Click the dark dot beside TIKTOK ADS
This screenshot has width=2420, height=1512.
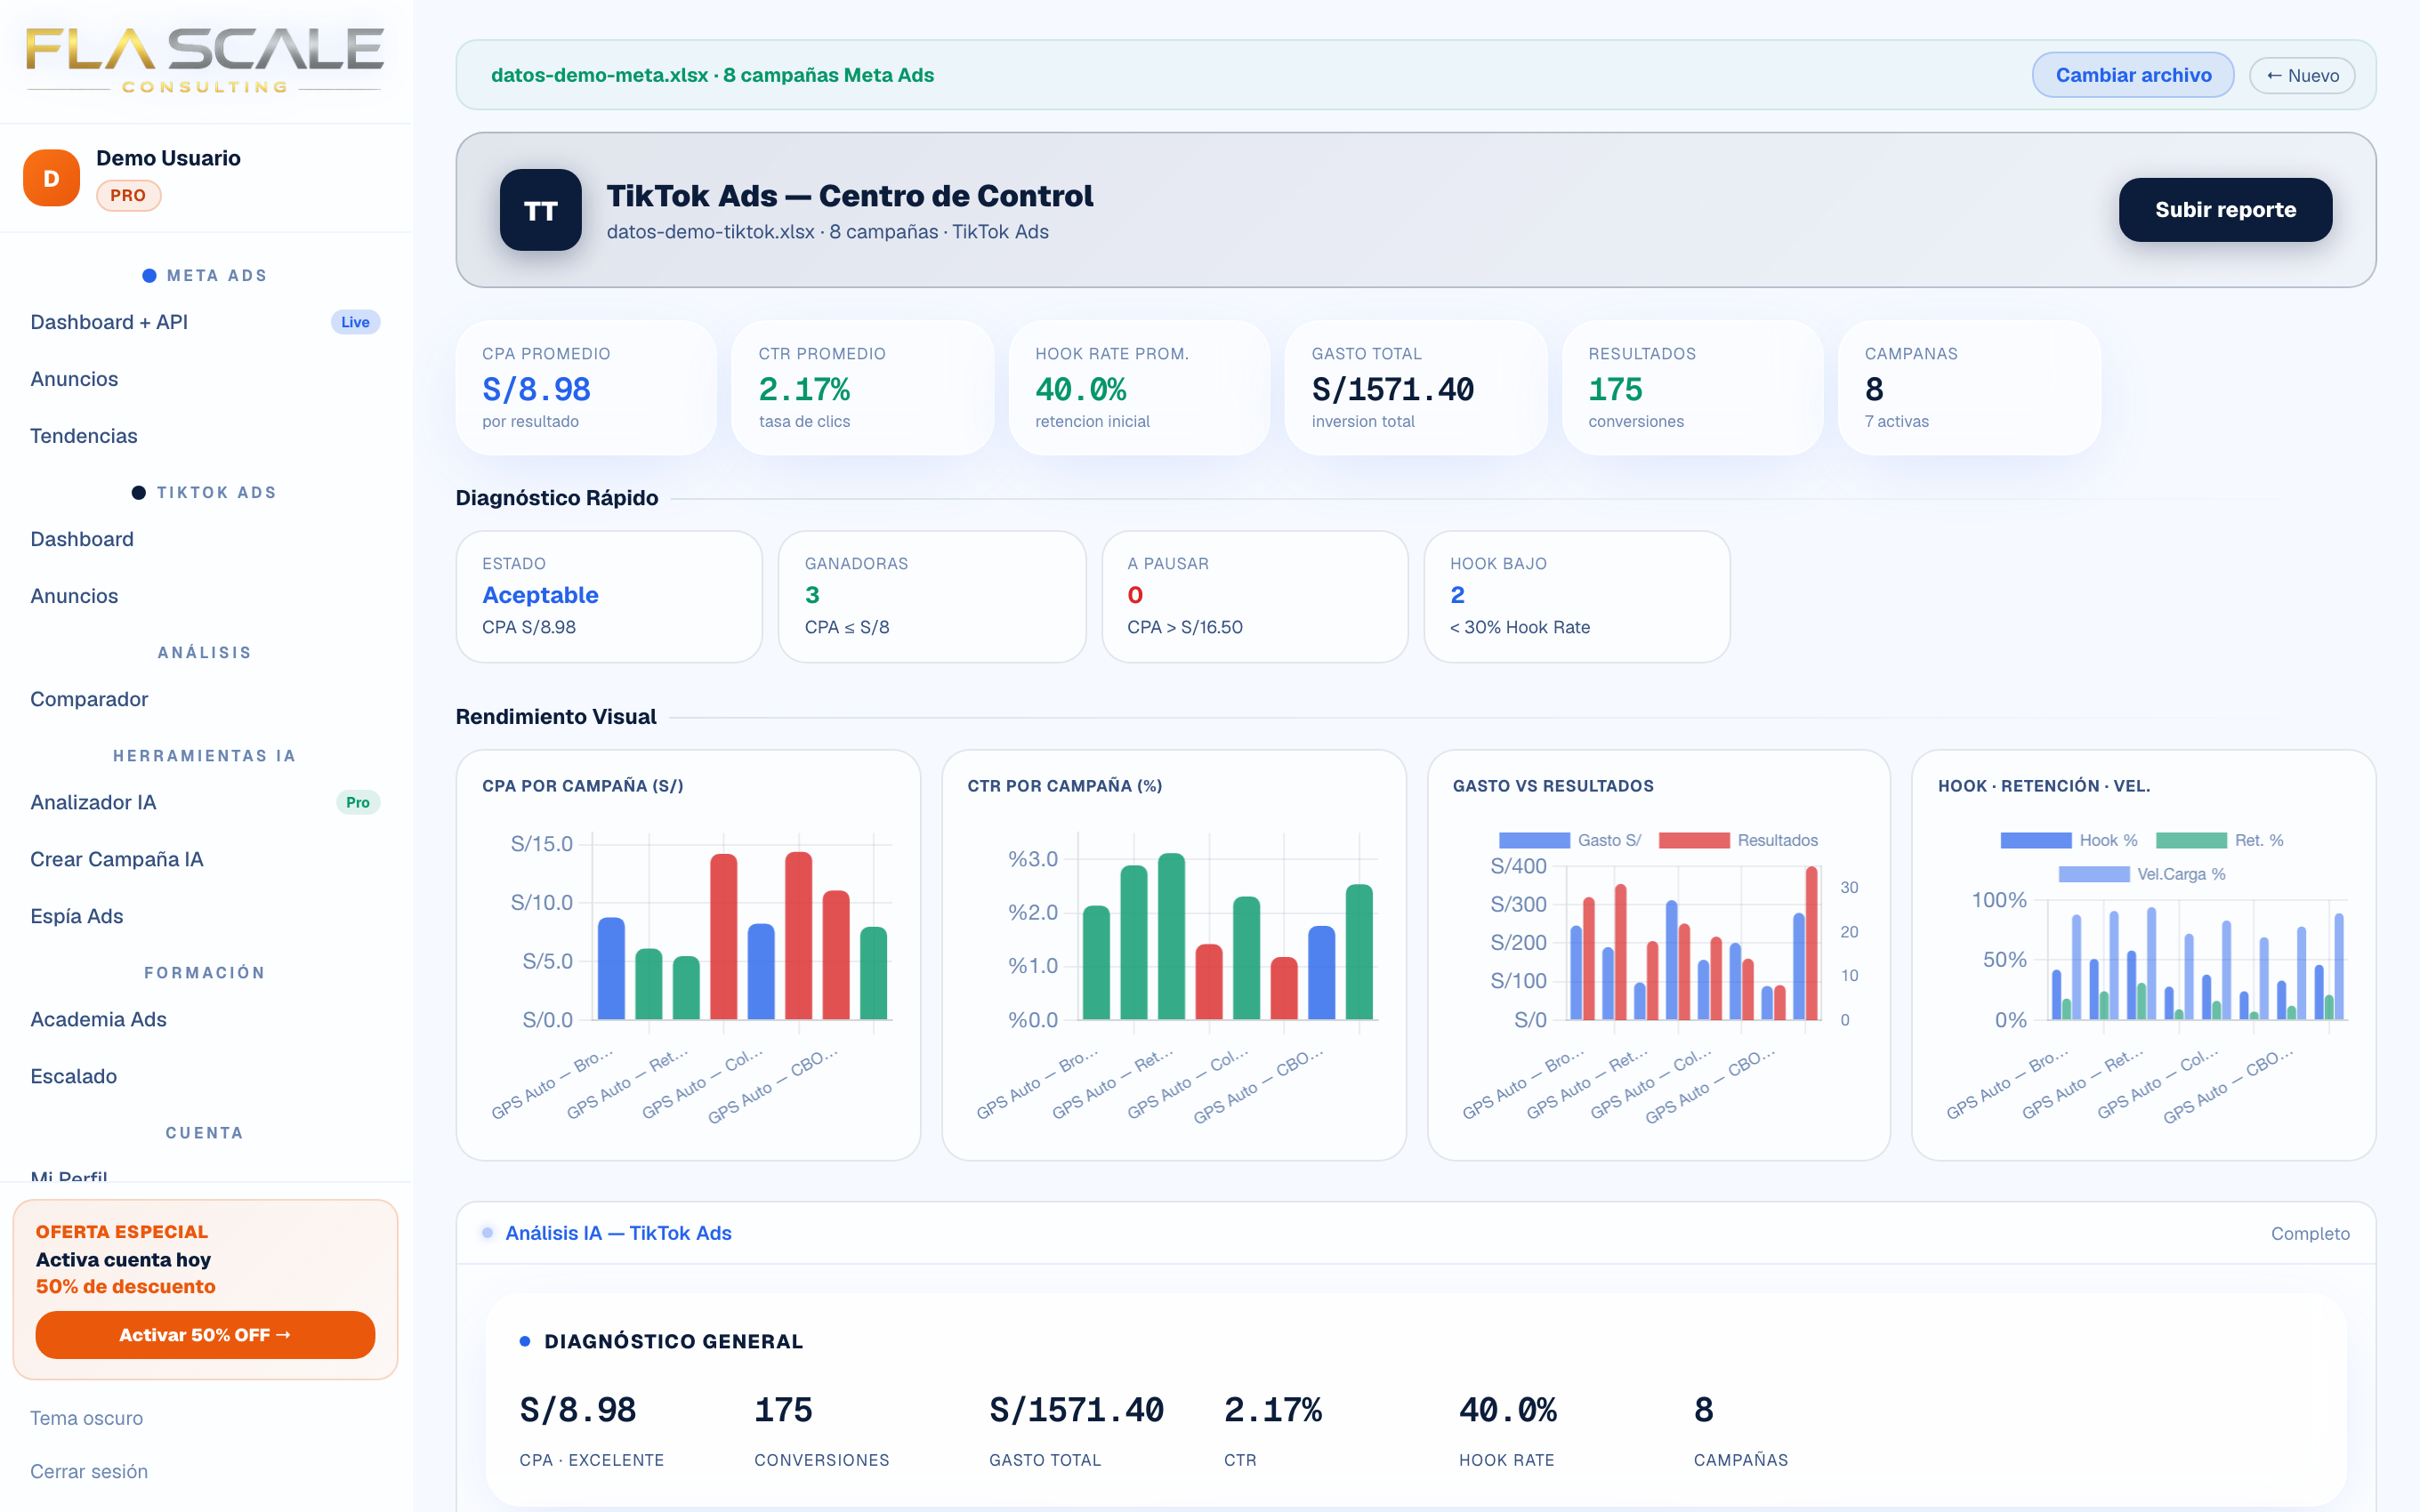point(139,493)
